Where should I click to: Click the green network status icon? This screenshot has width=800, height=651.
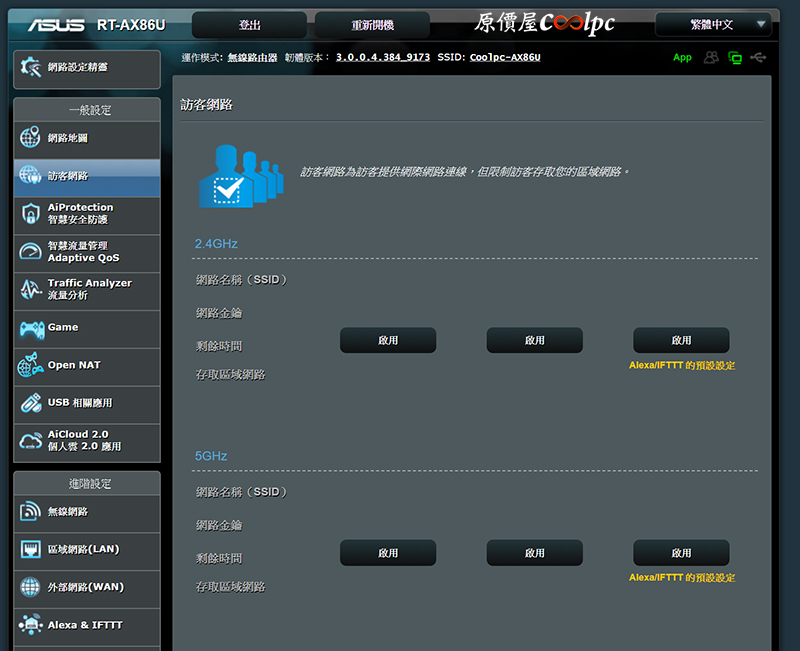coord(735,57)
